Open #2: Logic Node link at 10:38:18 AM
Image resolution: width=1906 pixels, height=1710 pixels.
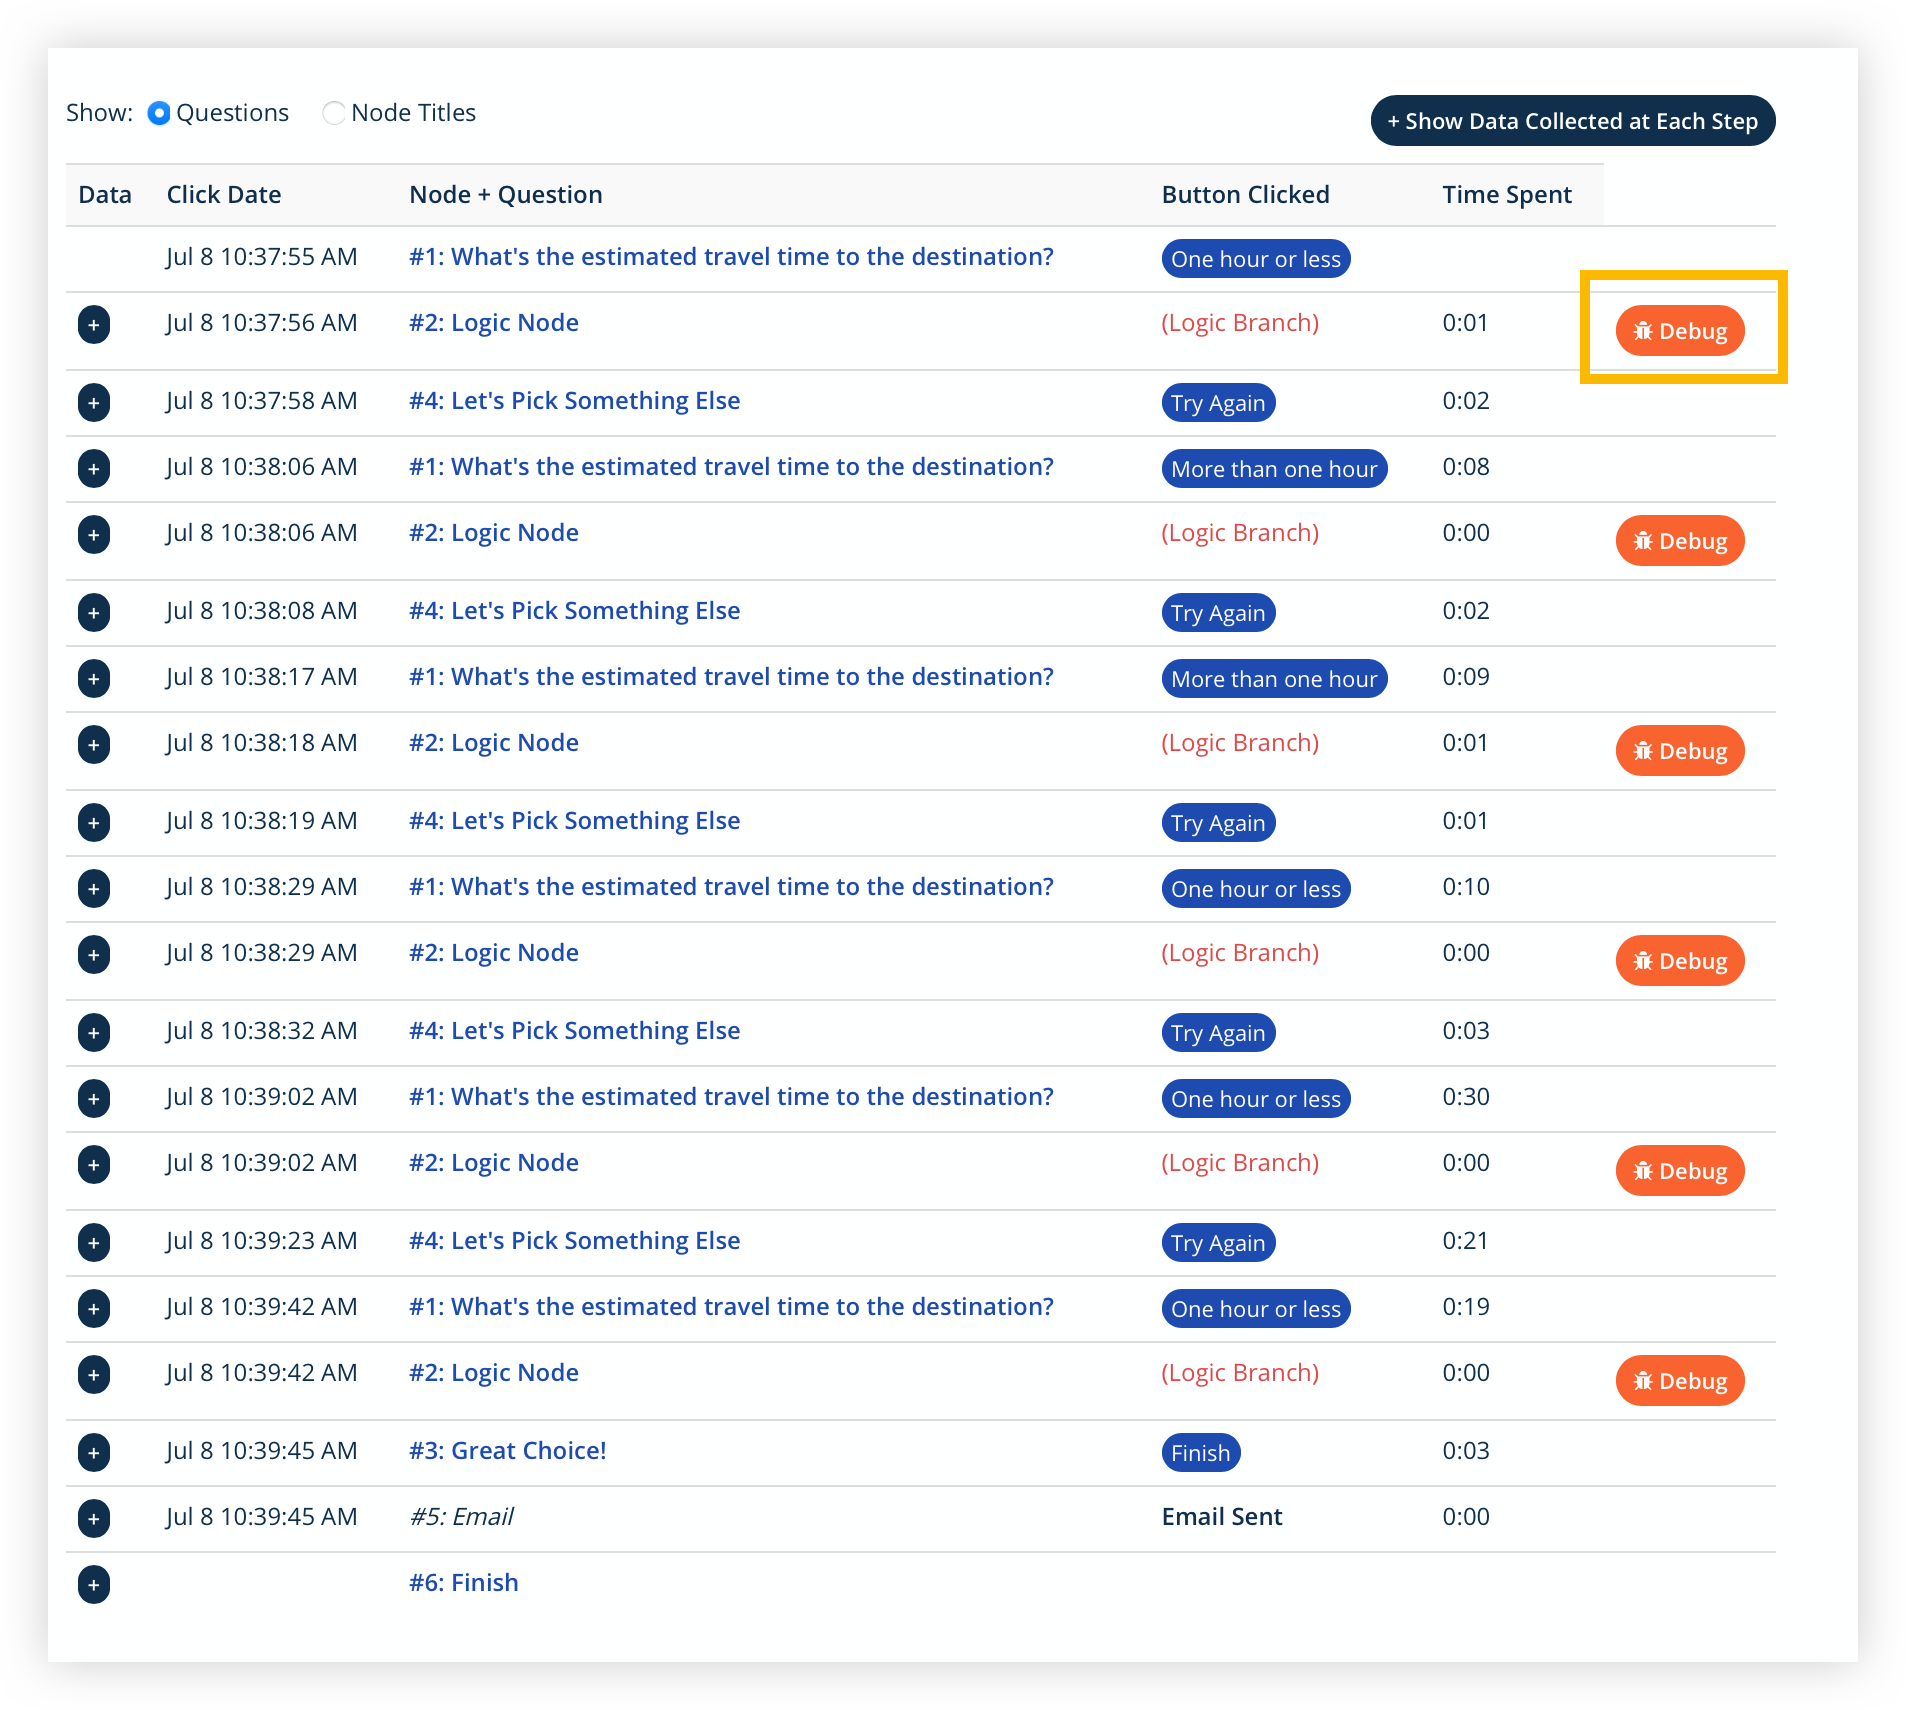tap(494, 743)
